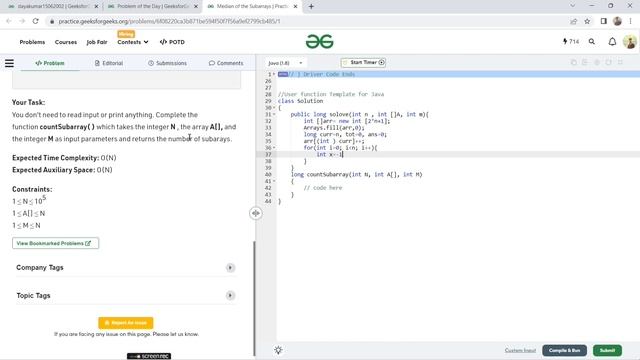
Task: Switch to the Submissions tab
Action: pyautogui.click(x=167, y=63)
